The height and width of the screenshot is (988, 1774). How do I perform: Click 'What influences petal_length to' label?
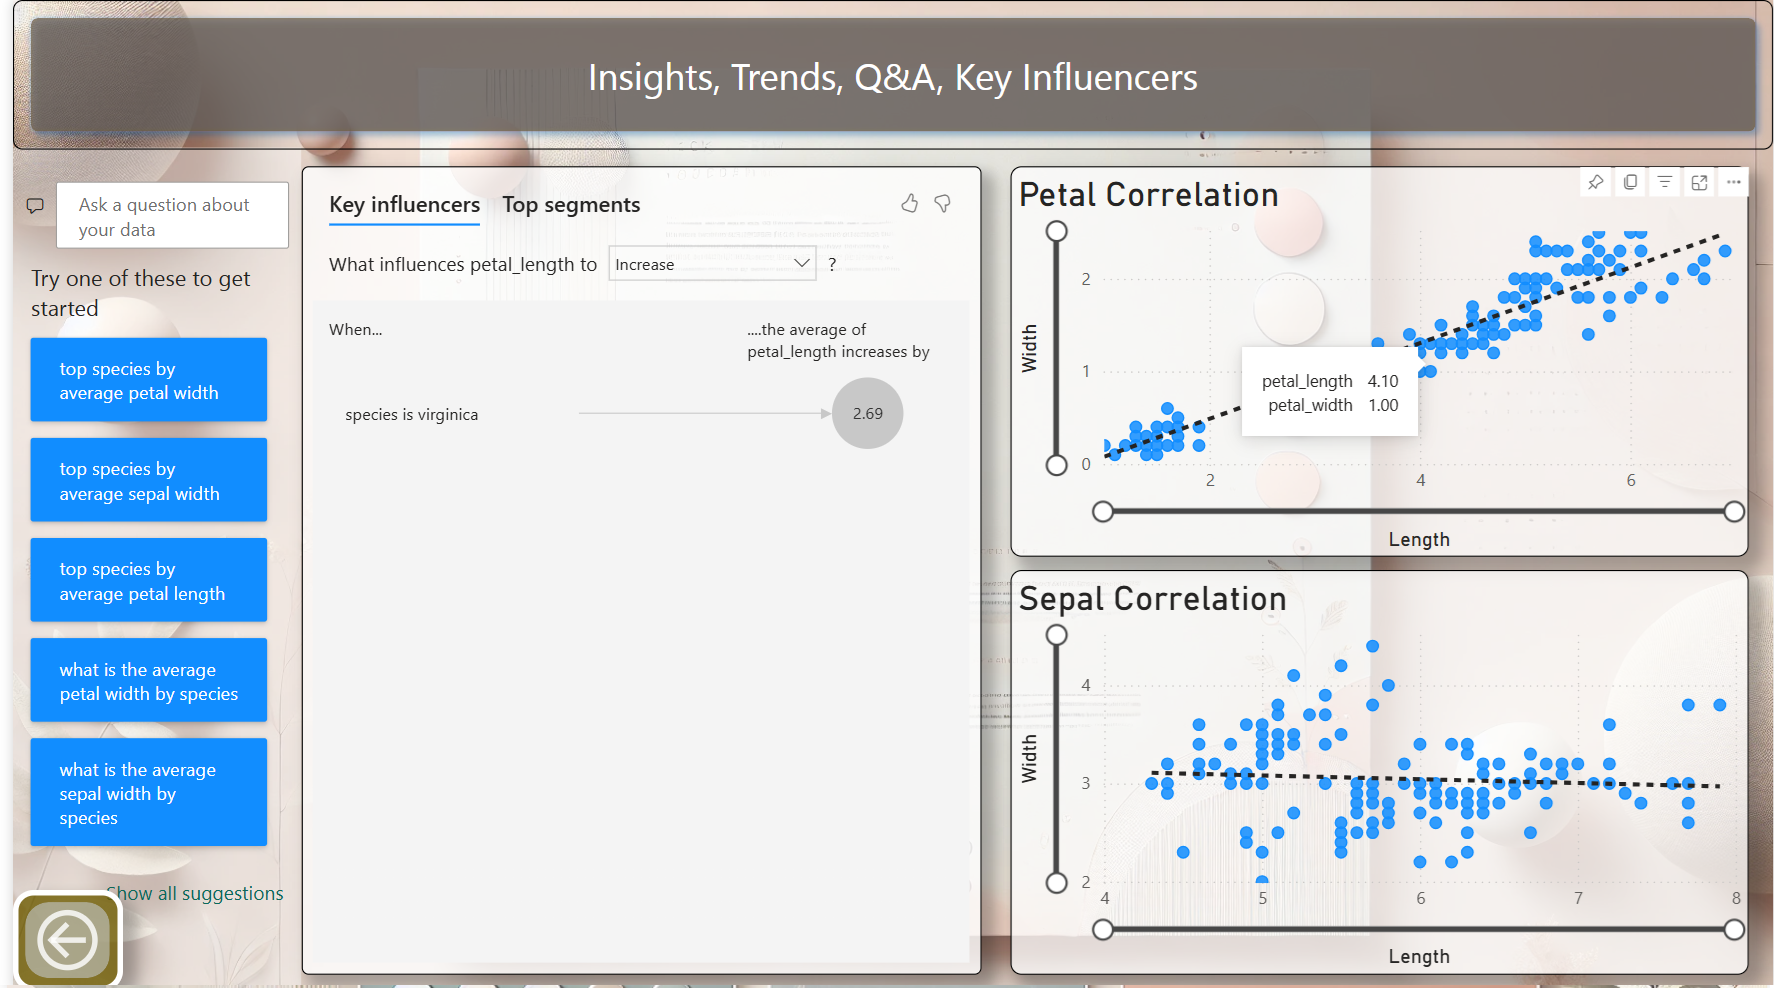tap(463, 264)
